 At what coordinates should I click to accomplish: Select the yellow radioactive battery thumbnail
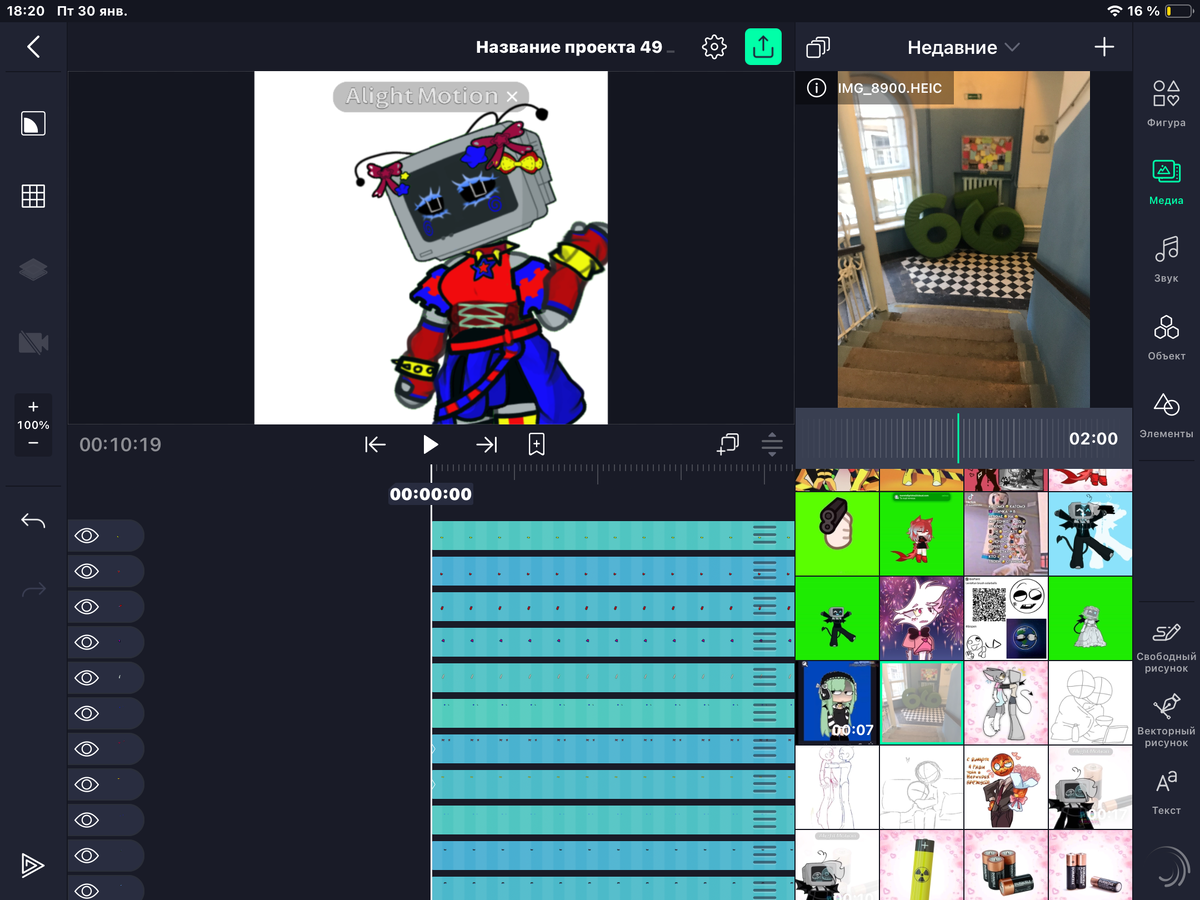(921, 865)
